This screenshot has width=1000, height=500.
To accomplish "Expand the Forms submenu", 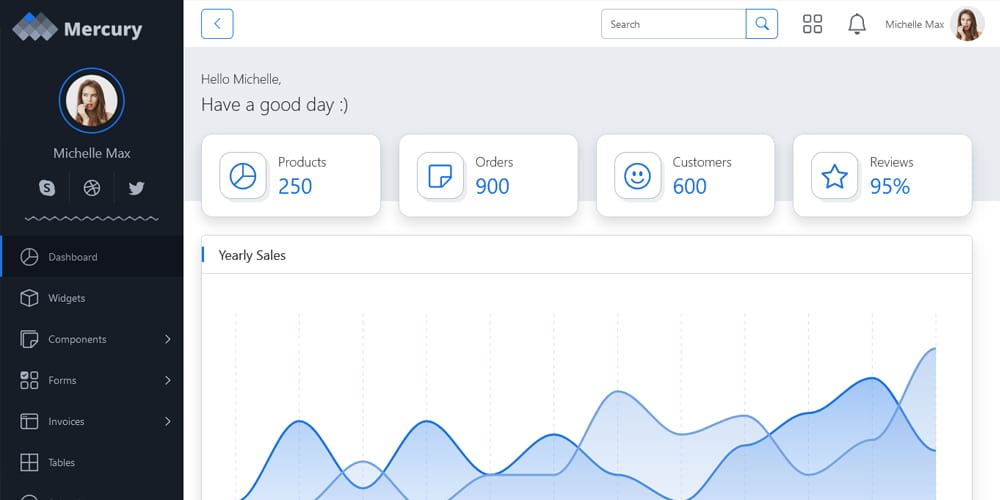I will [x=167, y=380].
